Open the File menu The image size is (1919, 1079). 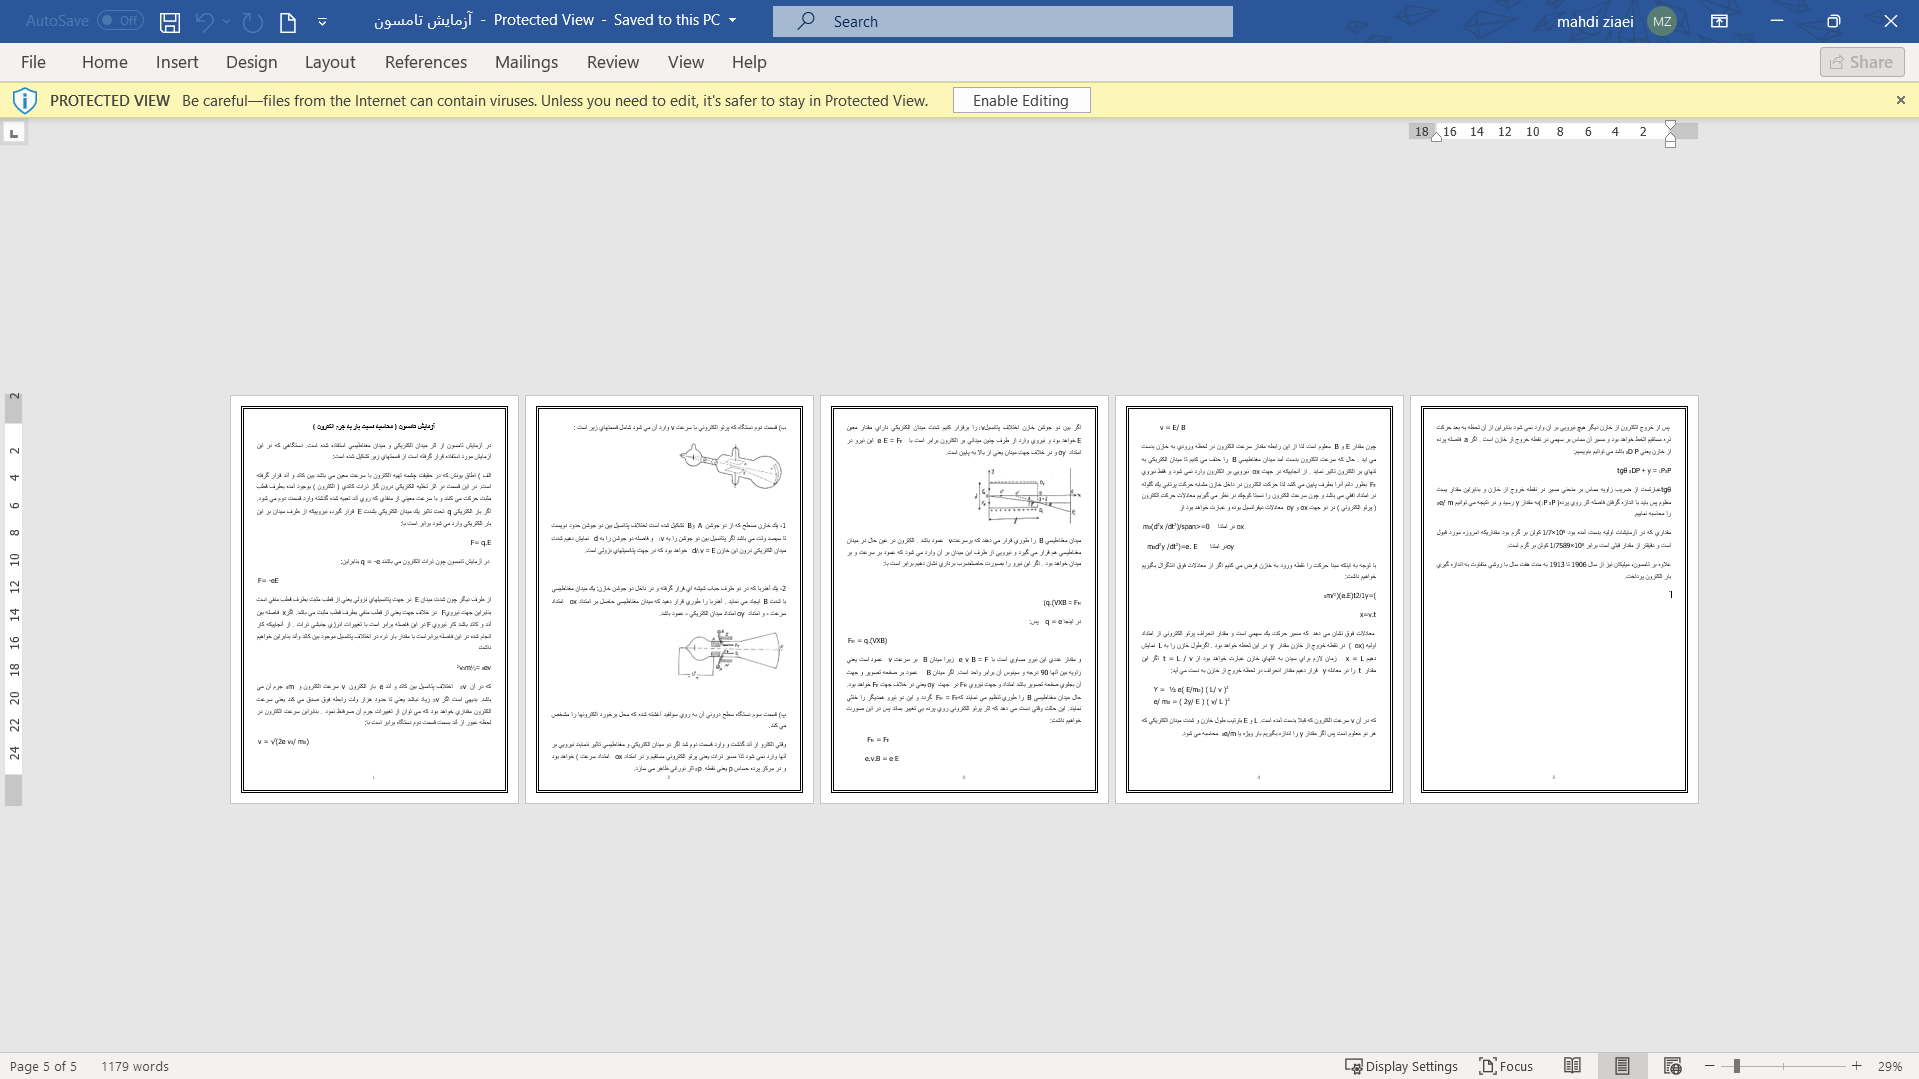[33, 62]
